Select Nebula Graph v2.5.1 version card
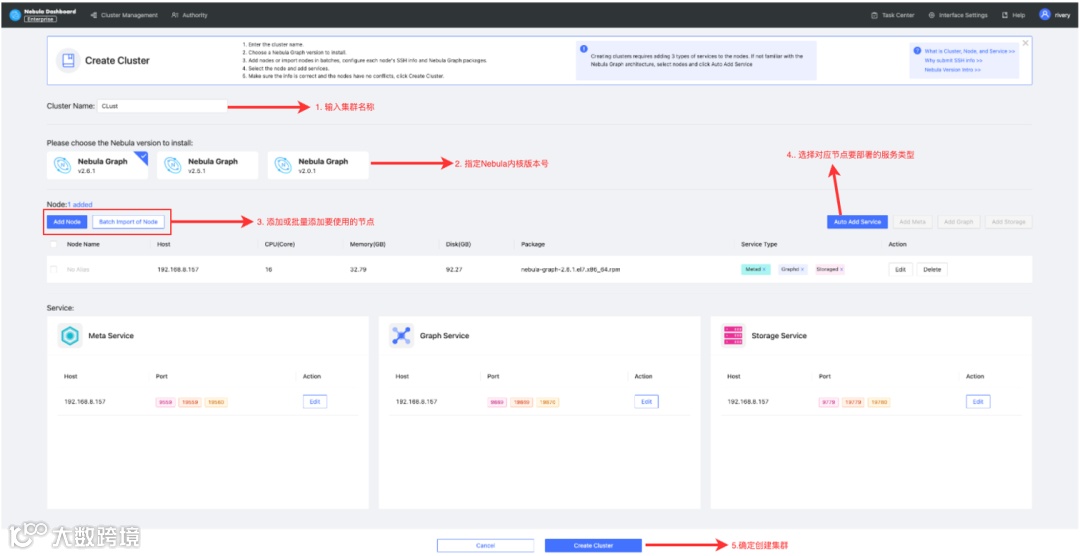The image size is (1080, 556). [x=207, y=165]
